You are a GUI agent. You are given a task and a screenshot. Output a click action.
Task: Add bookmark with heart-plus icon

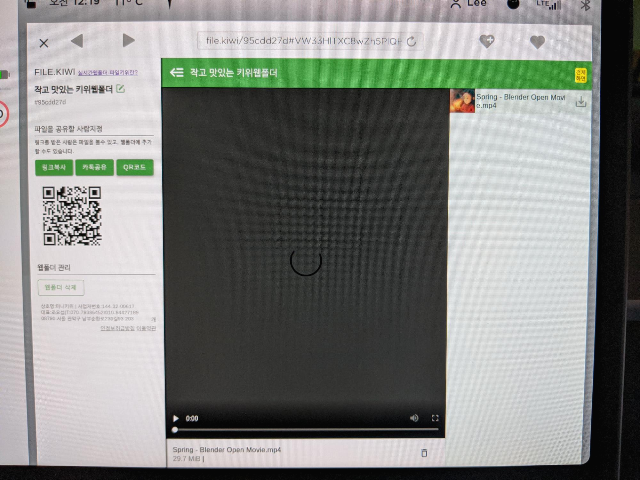pos(487,42)
